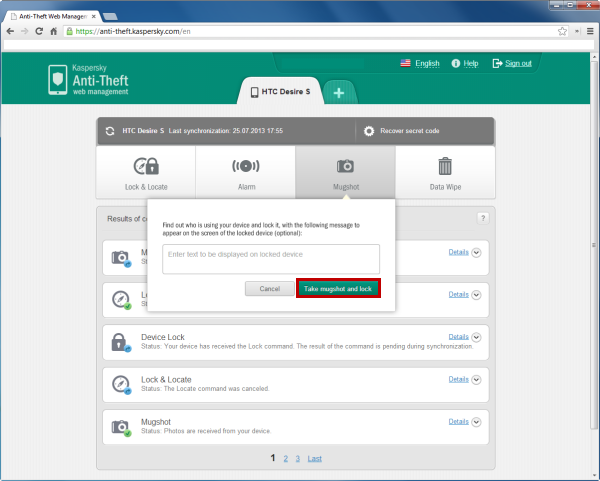Open Details link for Mugshot photos received
600x481 pixels.
pos(458,422)
